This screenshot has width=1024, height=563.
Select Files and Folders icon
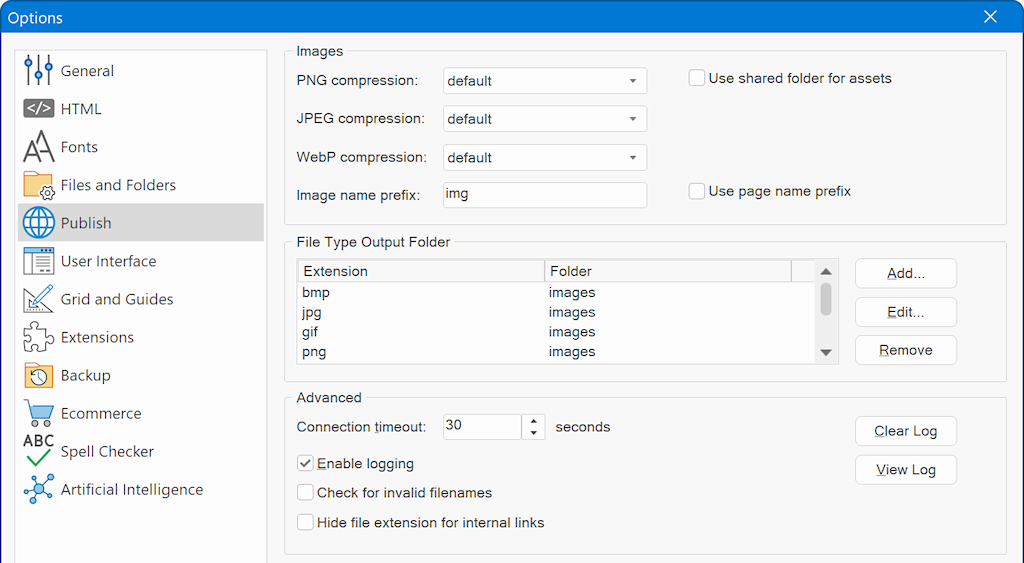(38, 185)
